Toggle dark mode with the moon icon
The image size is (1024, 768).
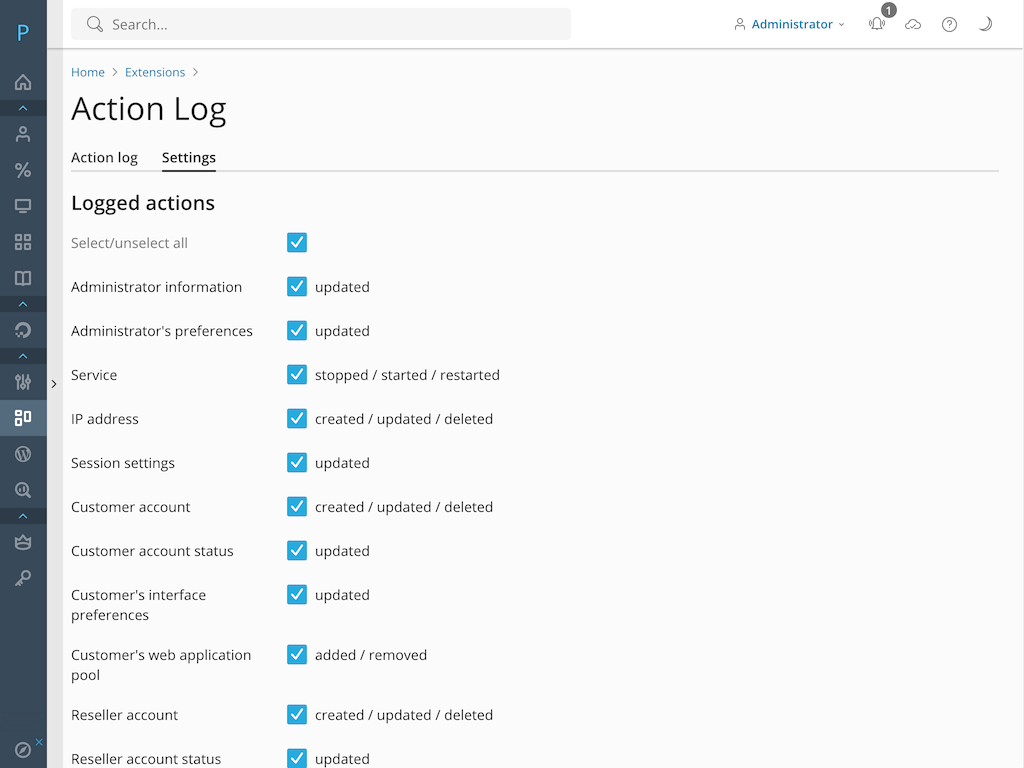point(985,23)
